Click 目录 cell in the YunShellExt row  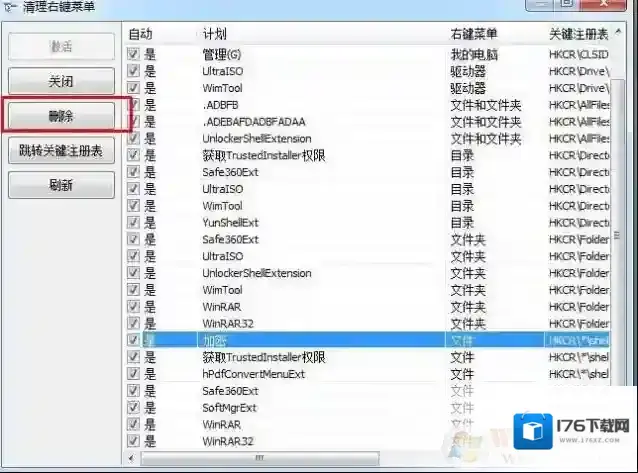[x=462, y=223]
